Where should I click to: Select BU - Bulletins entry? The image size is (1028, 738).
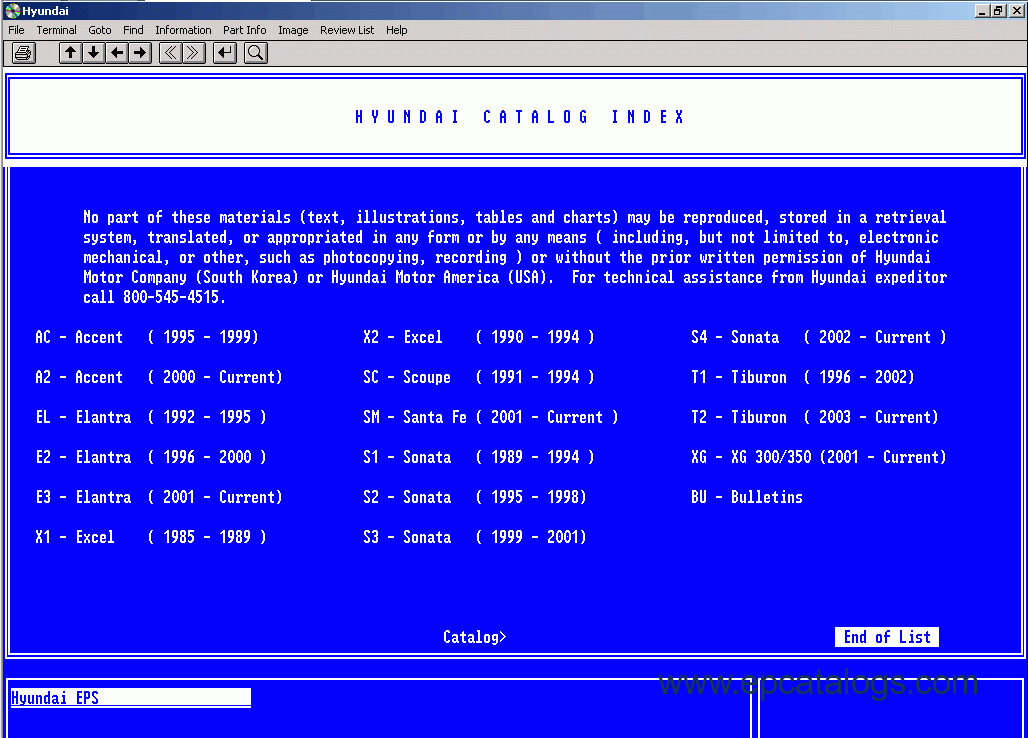[x=747, y=497]
